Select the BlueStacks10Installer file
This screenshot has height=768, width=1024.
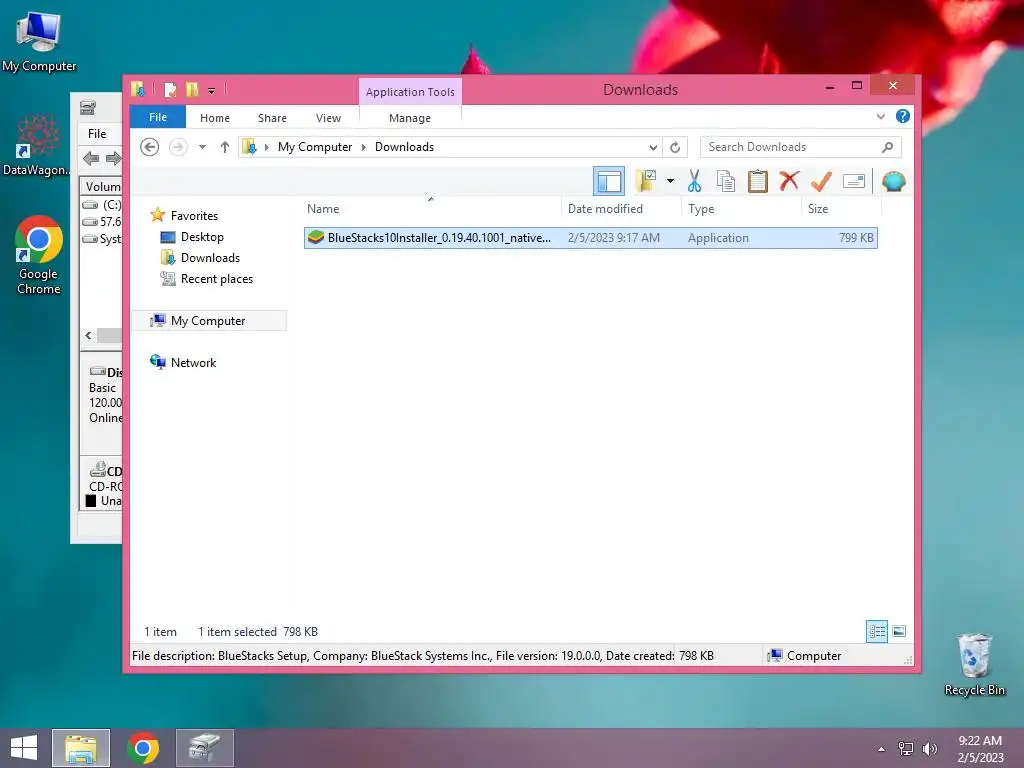click(590, 238)
